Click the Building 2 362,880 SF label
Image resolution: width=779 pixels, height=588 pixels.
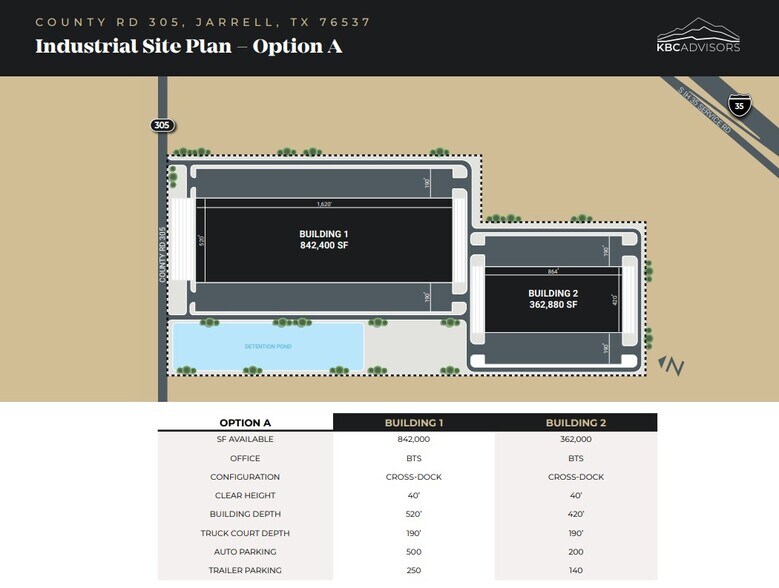click(x=553, y=299)
